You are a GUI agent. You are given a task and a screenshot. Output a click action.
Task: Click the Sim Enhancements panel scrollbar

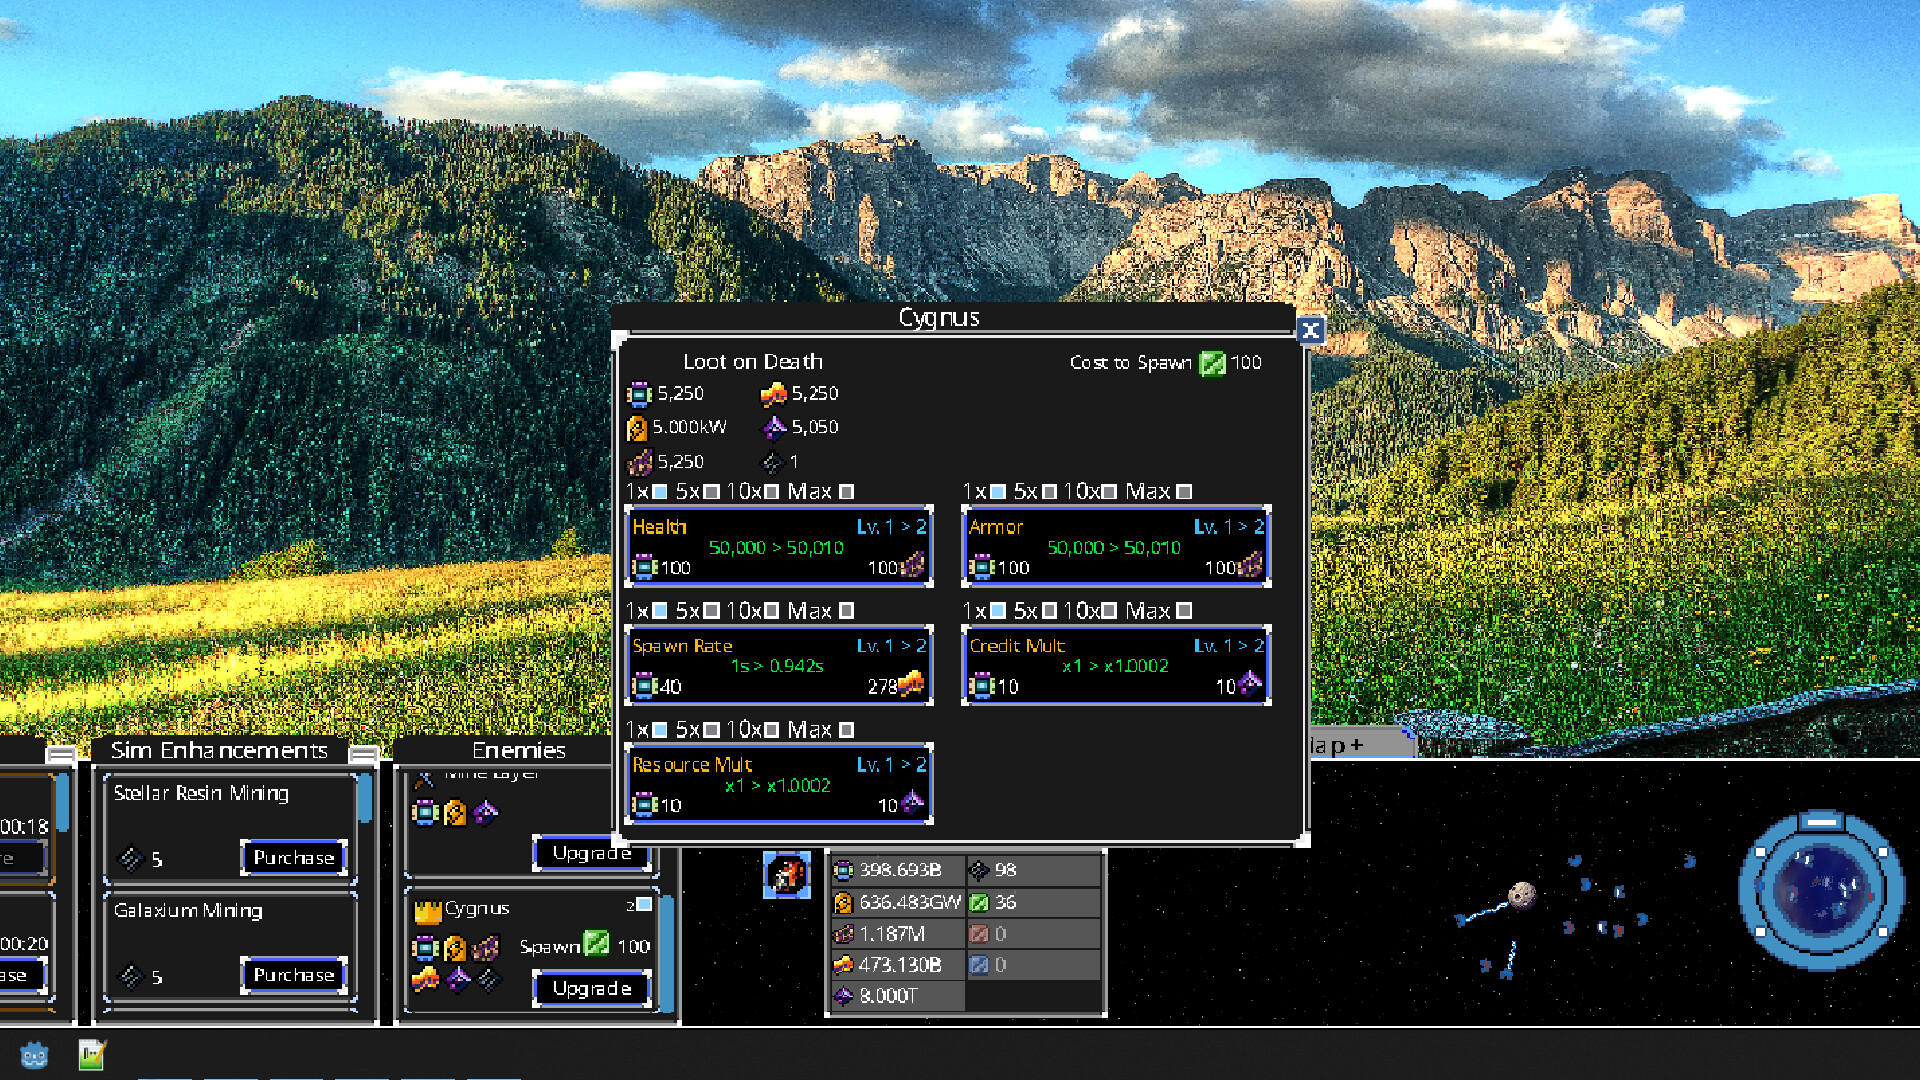(x=365, y=798)
